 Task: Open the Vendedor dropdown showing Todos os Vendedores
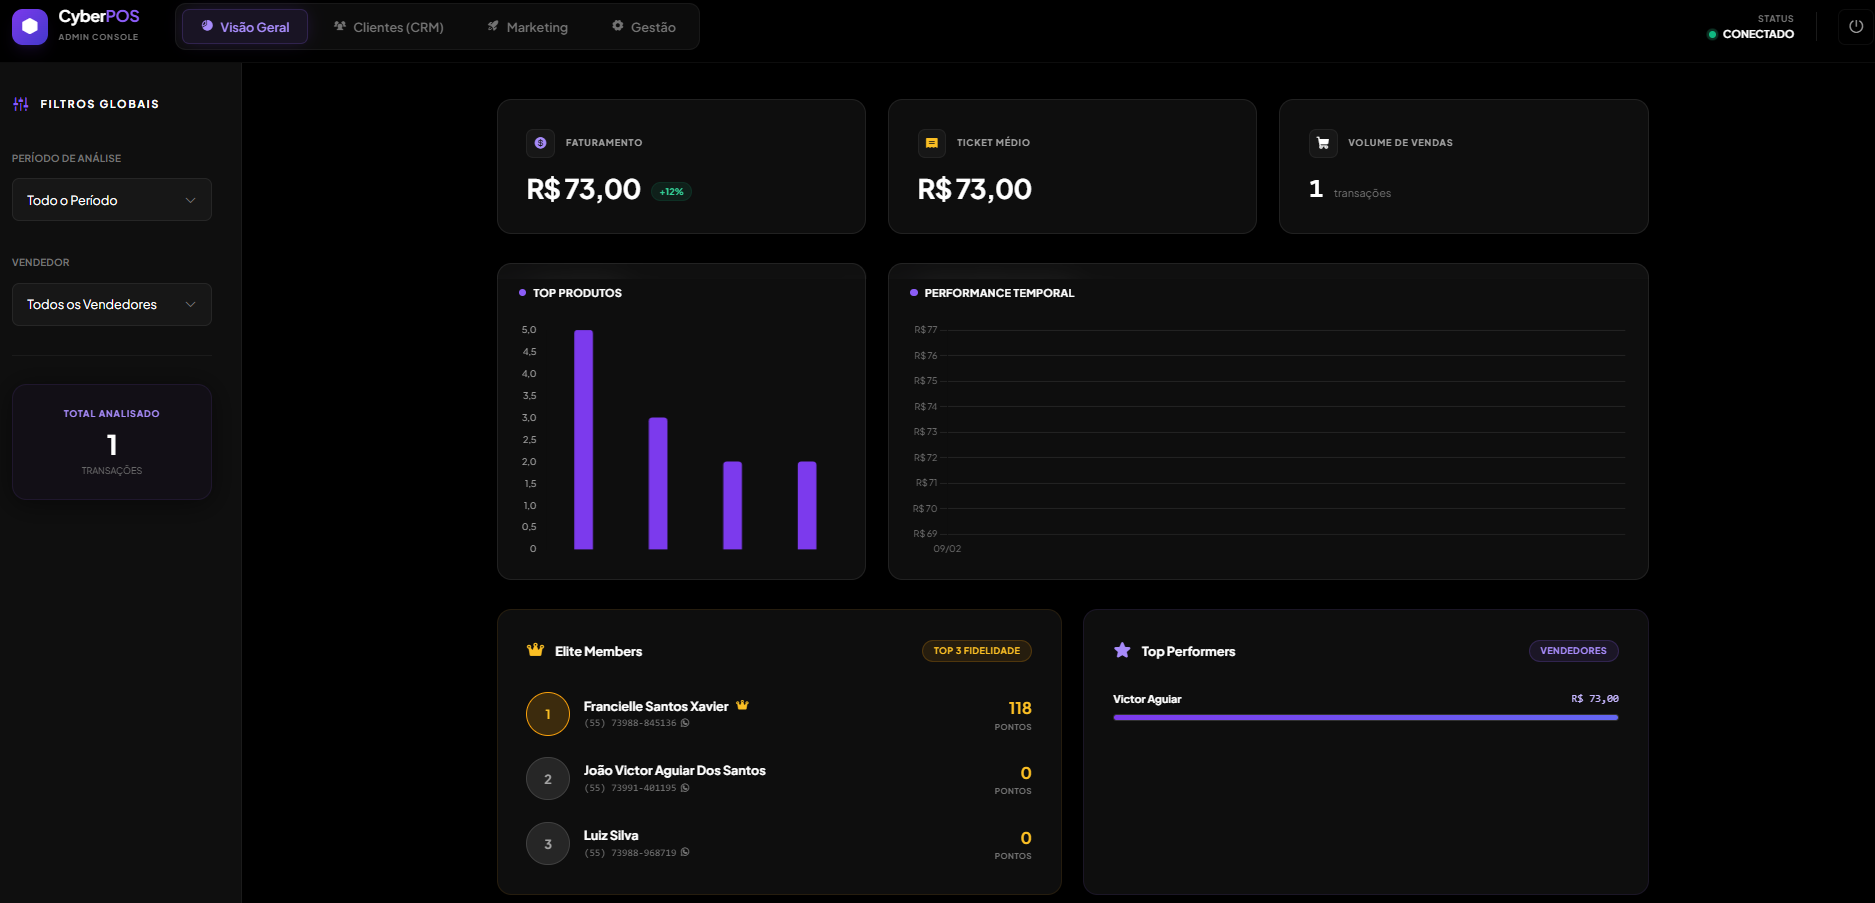(111, 304)
